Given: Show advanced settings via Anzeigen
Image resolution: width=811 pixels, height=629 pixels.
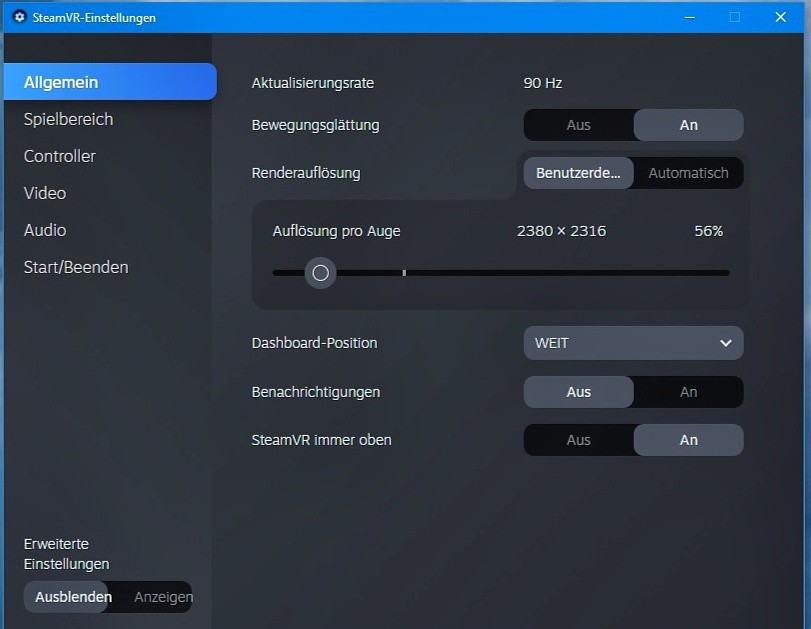Looking at the screenshot, I should [x=163, y=597].
